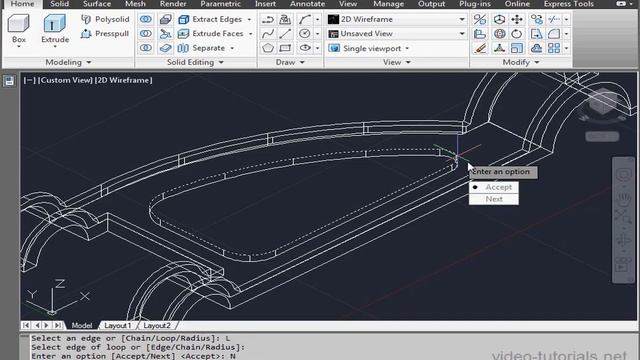
Task: Click the ribbon minimize toggle beside Express Tools
Action: [x=621, y=4]
